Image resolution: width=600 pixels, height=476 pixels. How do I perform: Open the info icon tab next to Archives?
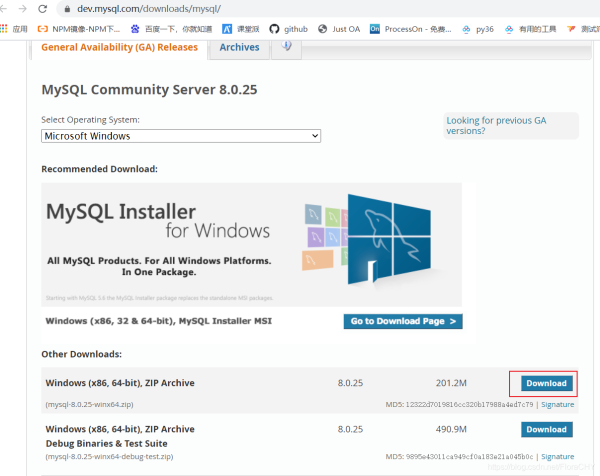pos(287,47)
